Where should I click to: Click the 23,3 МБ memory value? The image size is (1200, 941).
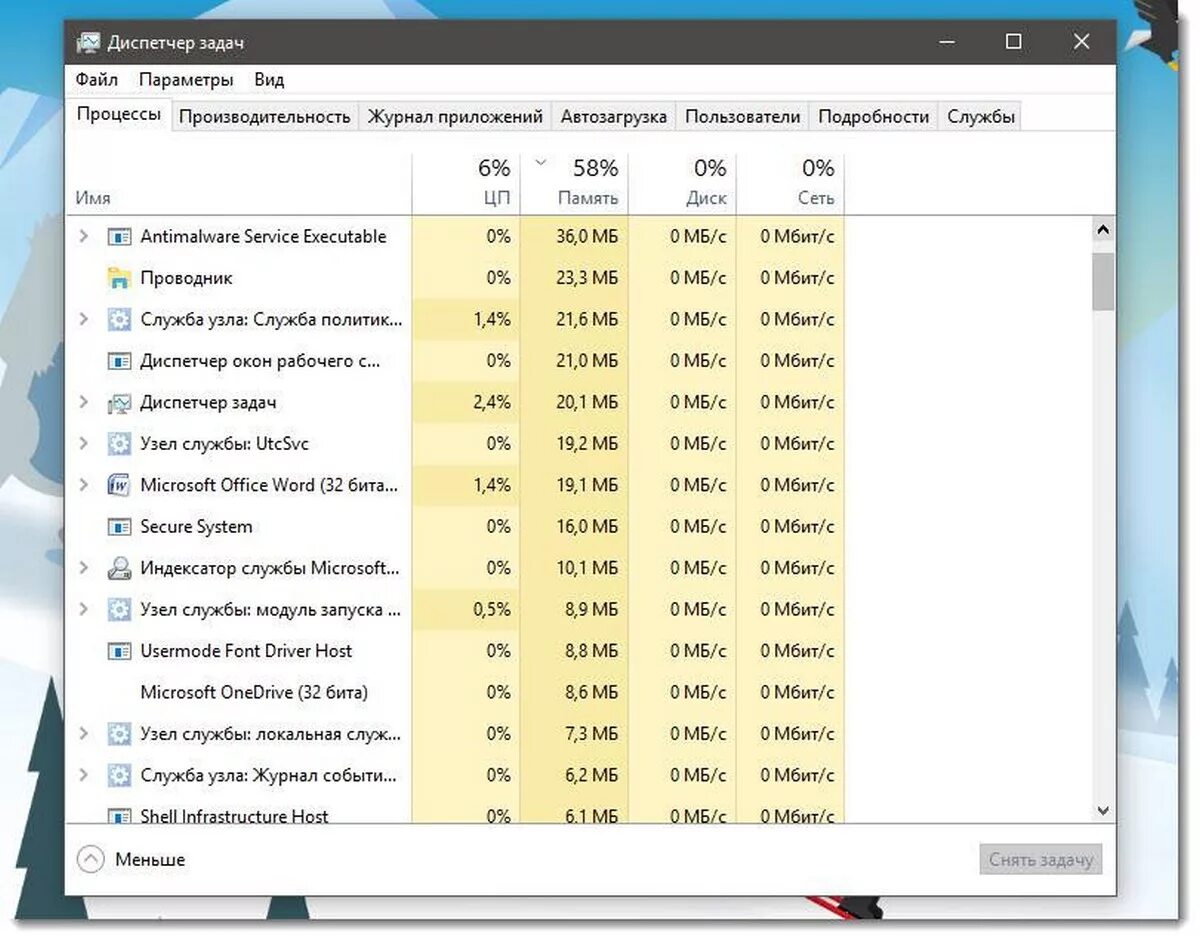point(587,278)
